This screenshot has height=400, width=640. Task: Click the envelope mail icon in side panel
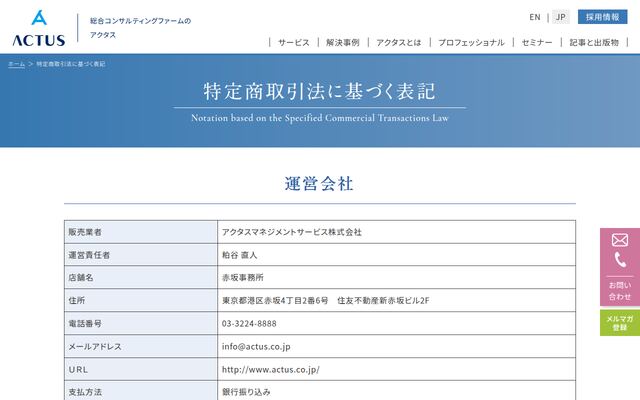point(620,240)
